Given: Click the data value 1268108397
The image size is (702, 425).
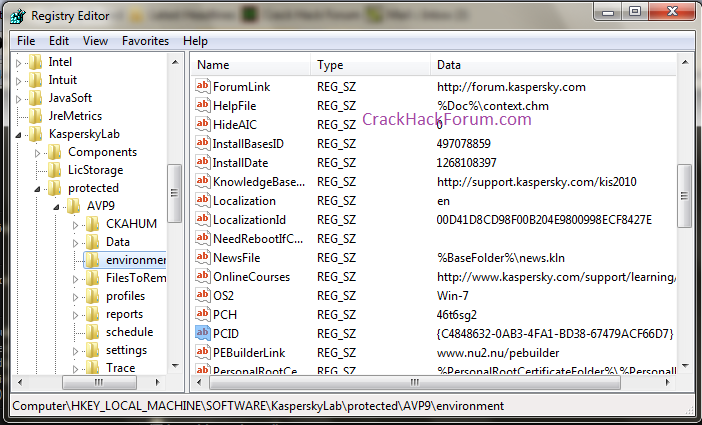Looking at the screenshot, I should point(467,163).
